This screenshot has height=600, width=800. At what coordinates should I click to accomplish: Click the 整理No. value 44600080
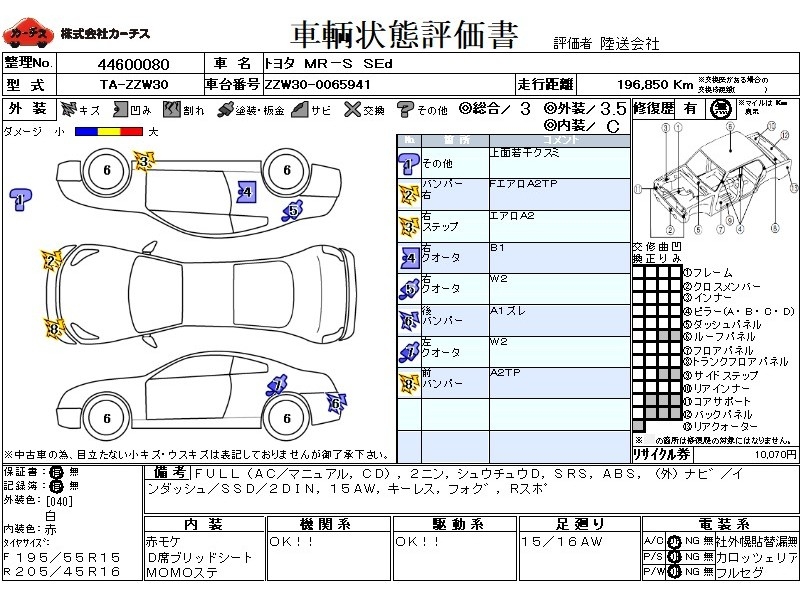tap(134, 64)
